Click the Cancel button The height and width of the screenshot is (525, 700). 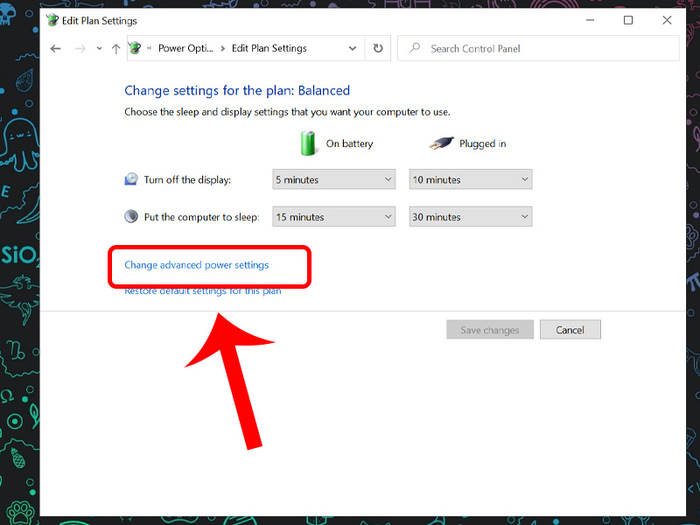pos(570,329)
